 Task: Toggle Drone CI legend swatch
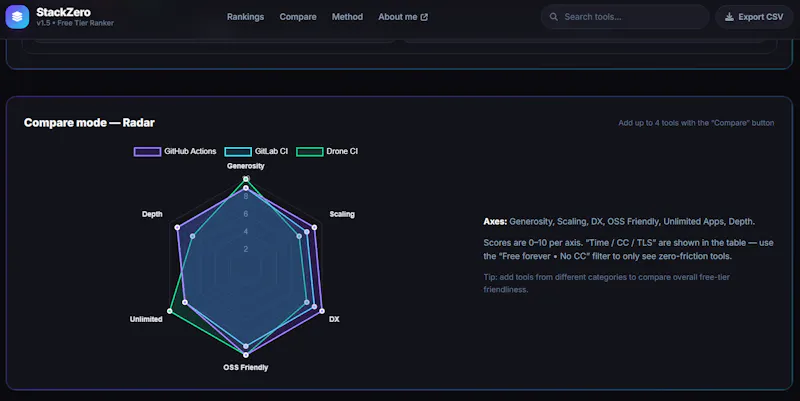point(310,152)
